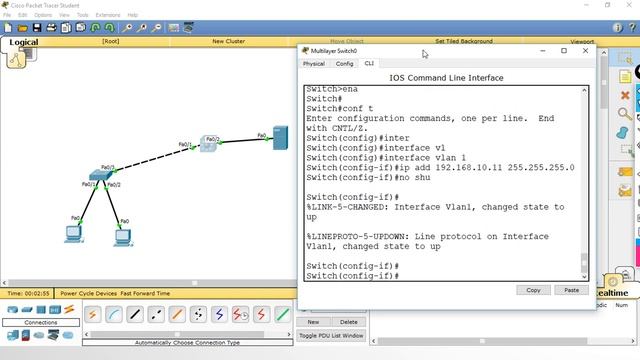
Task: Click the Zoom In magnifier icon
Action: [x=127, y=28]
